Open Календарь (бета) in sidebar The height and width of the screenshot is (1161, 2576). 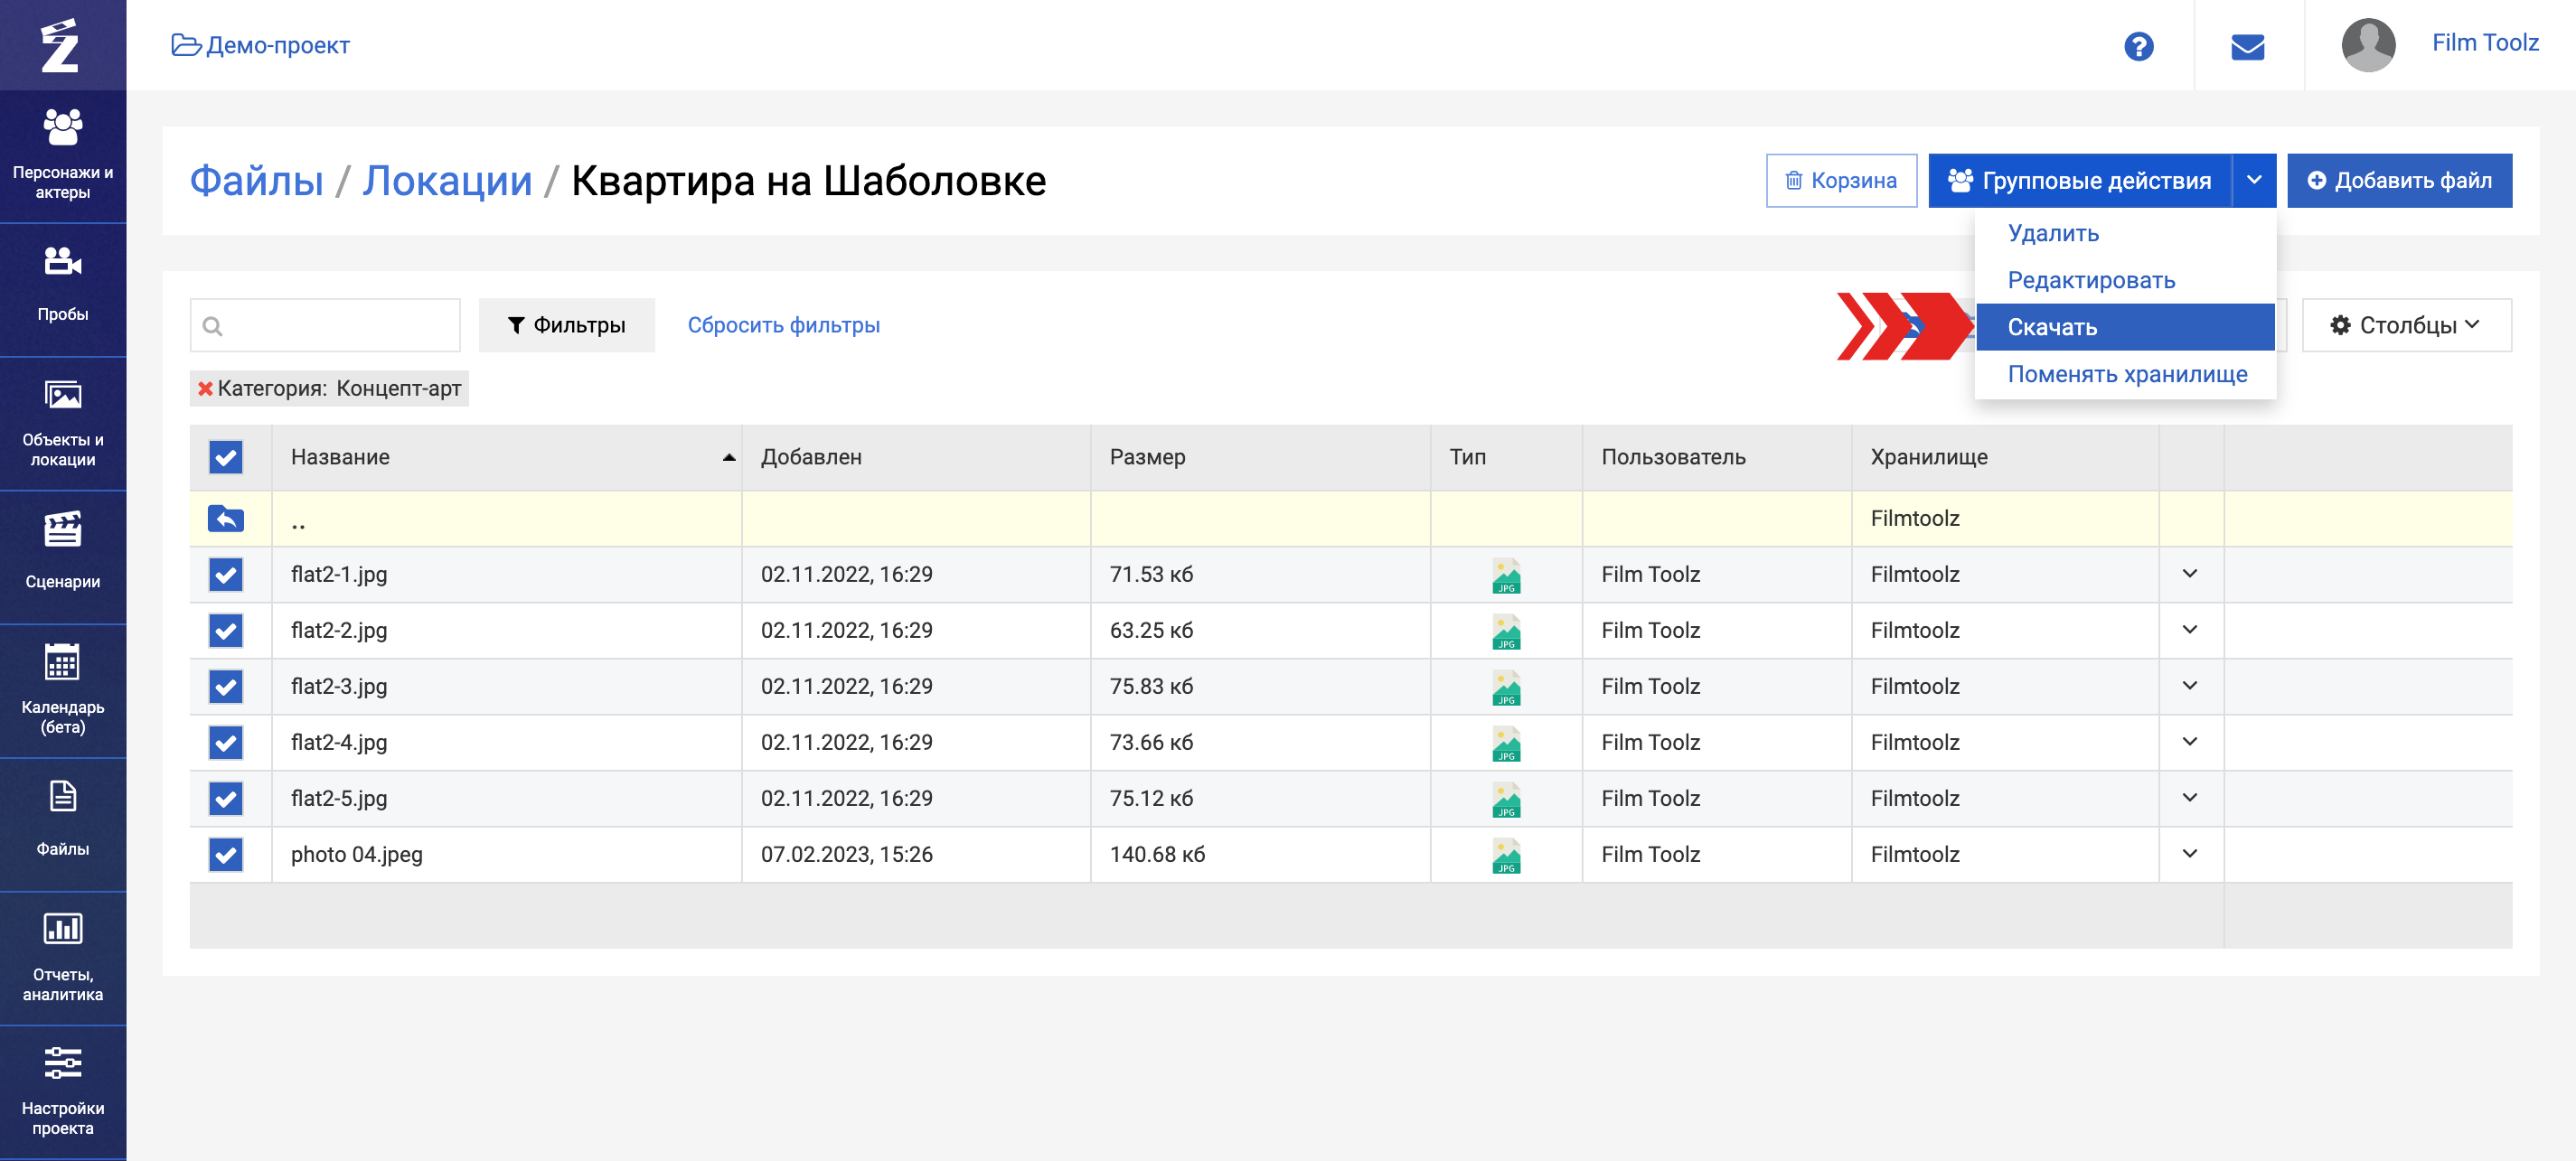point(62,689)
